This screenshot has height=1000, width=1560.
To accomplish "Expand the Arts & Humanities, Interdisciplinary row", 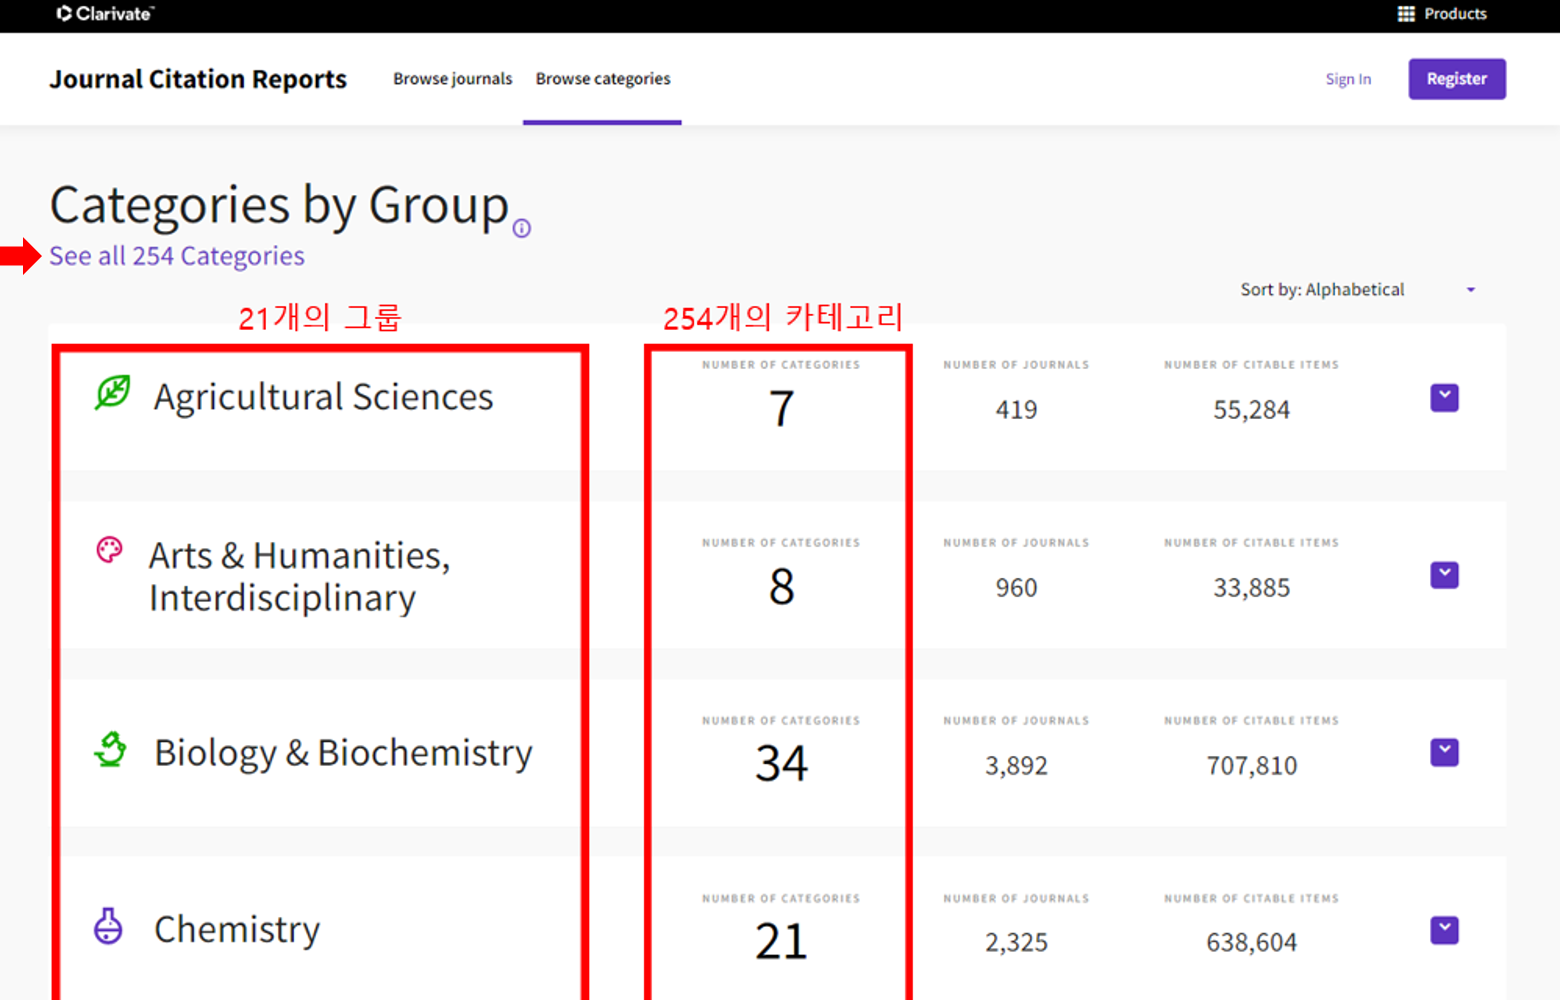I will 1444,575.
